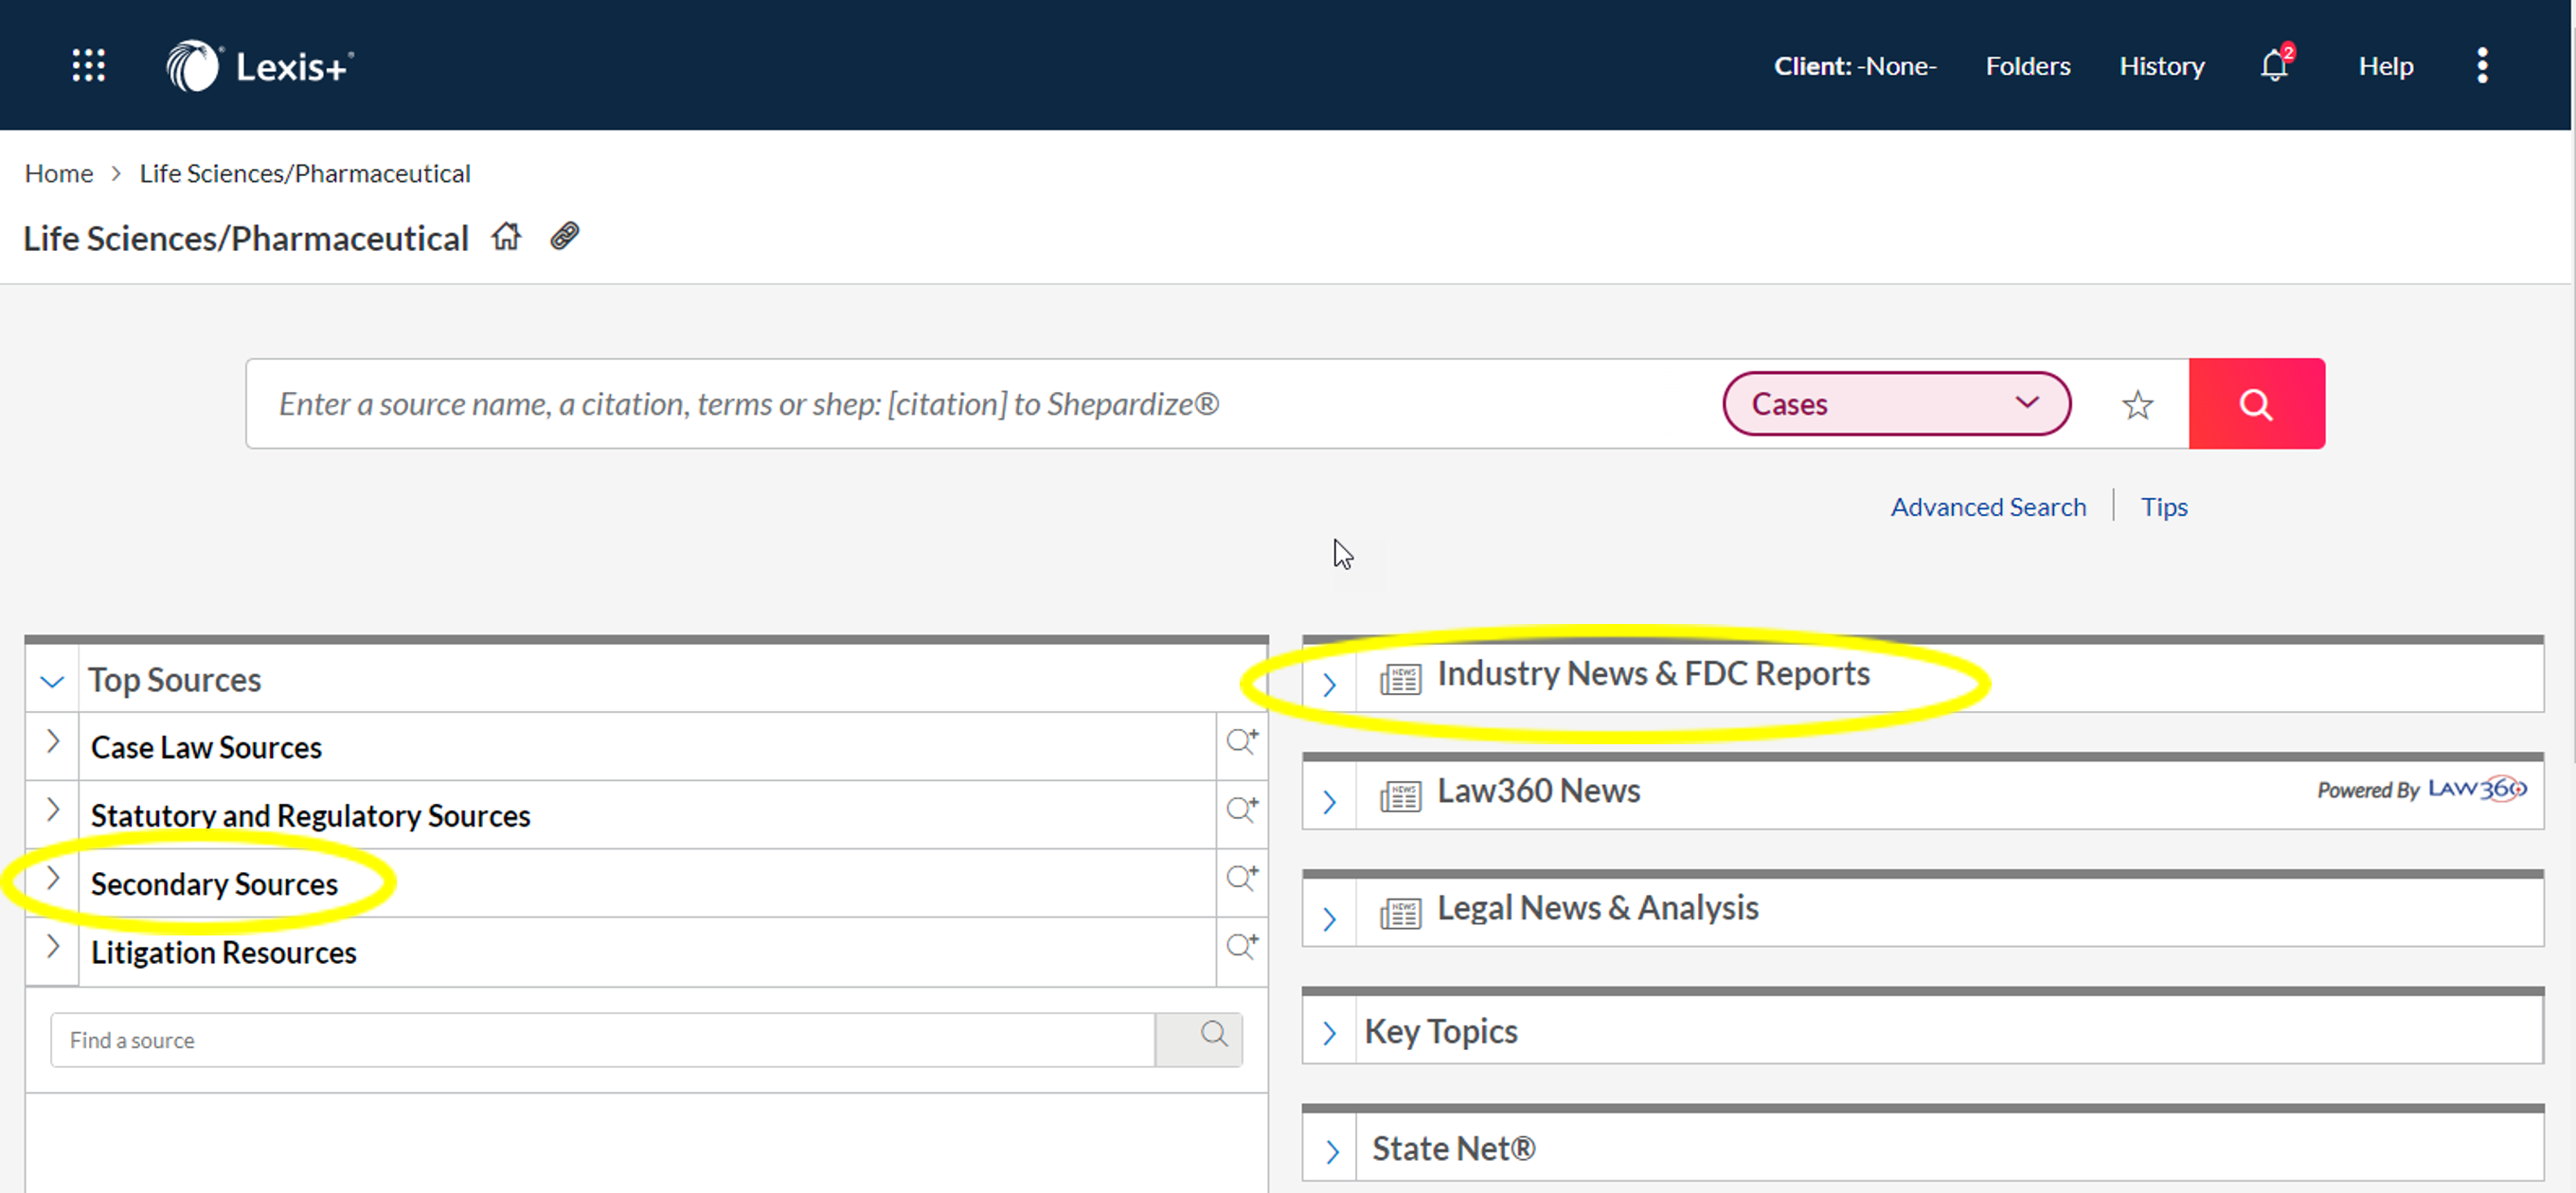Viewport: 2576px width, 1193px height.
Task: Open the More options kebab menu
Action: (x=2482, y=66)
